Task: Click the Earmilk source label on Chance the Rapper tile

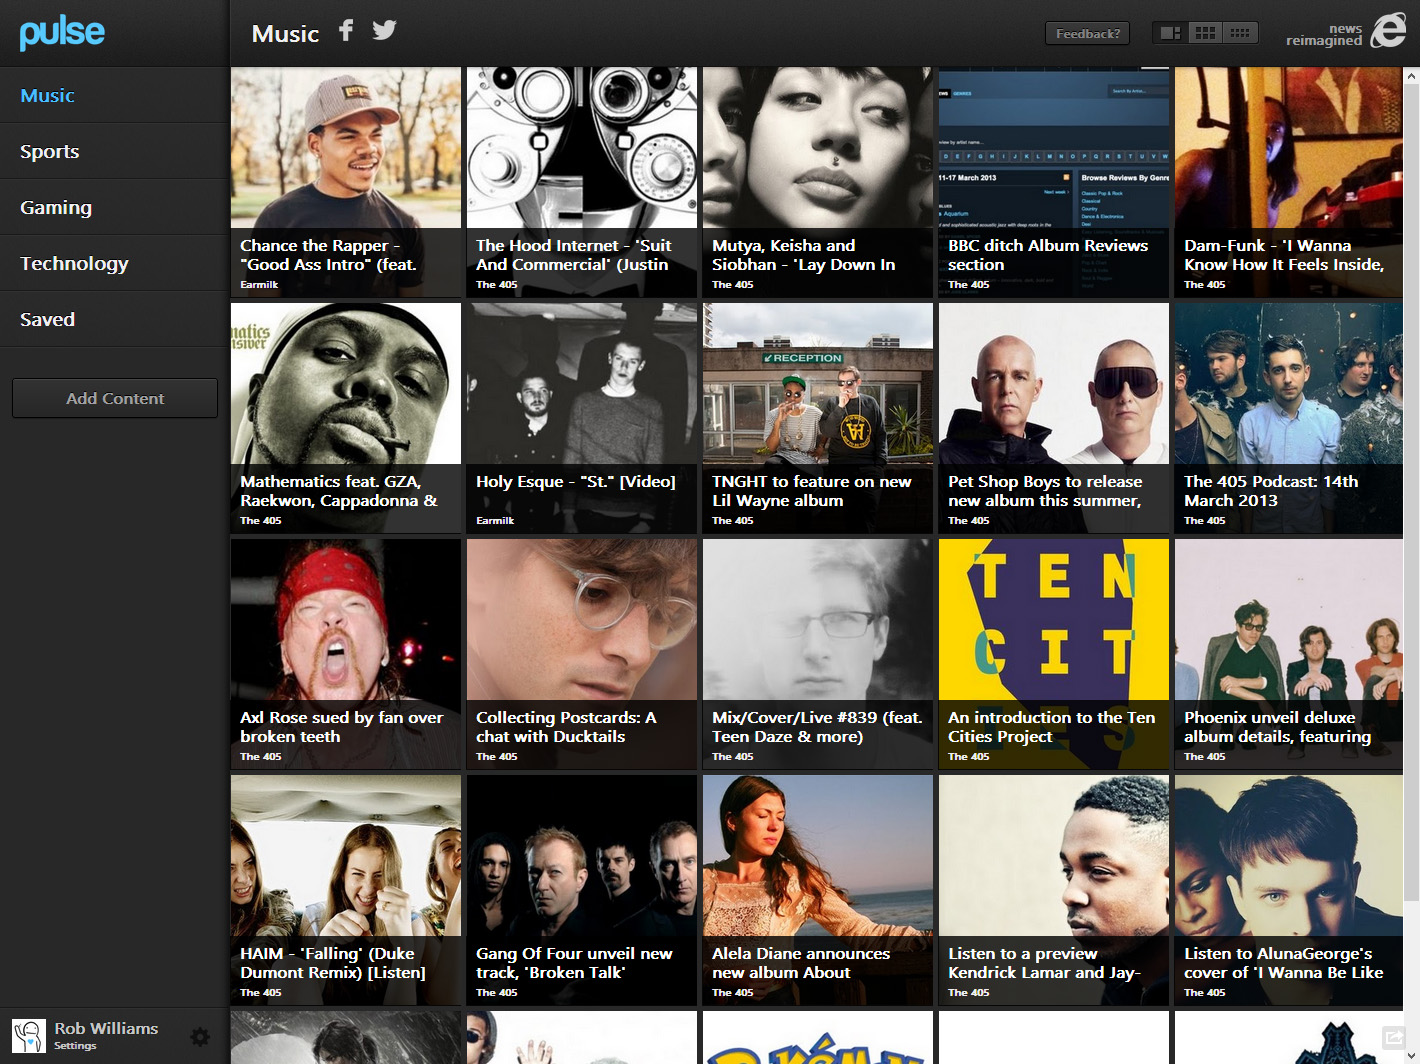Action: (x=259, y=285)
